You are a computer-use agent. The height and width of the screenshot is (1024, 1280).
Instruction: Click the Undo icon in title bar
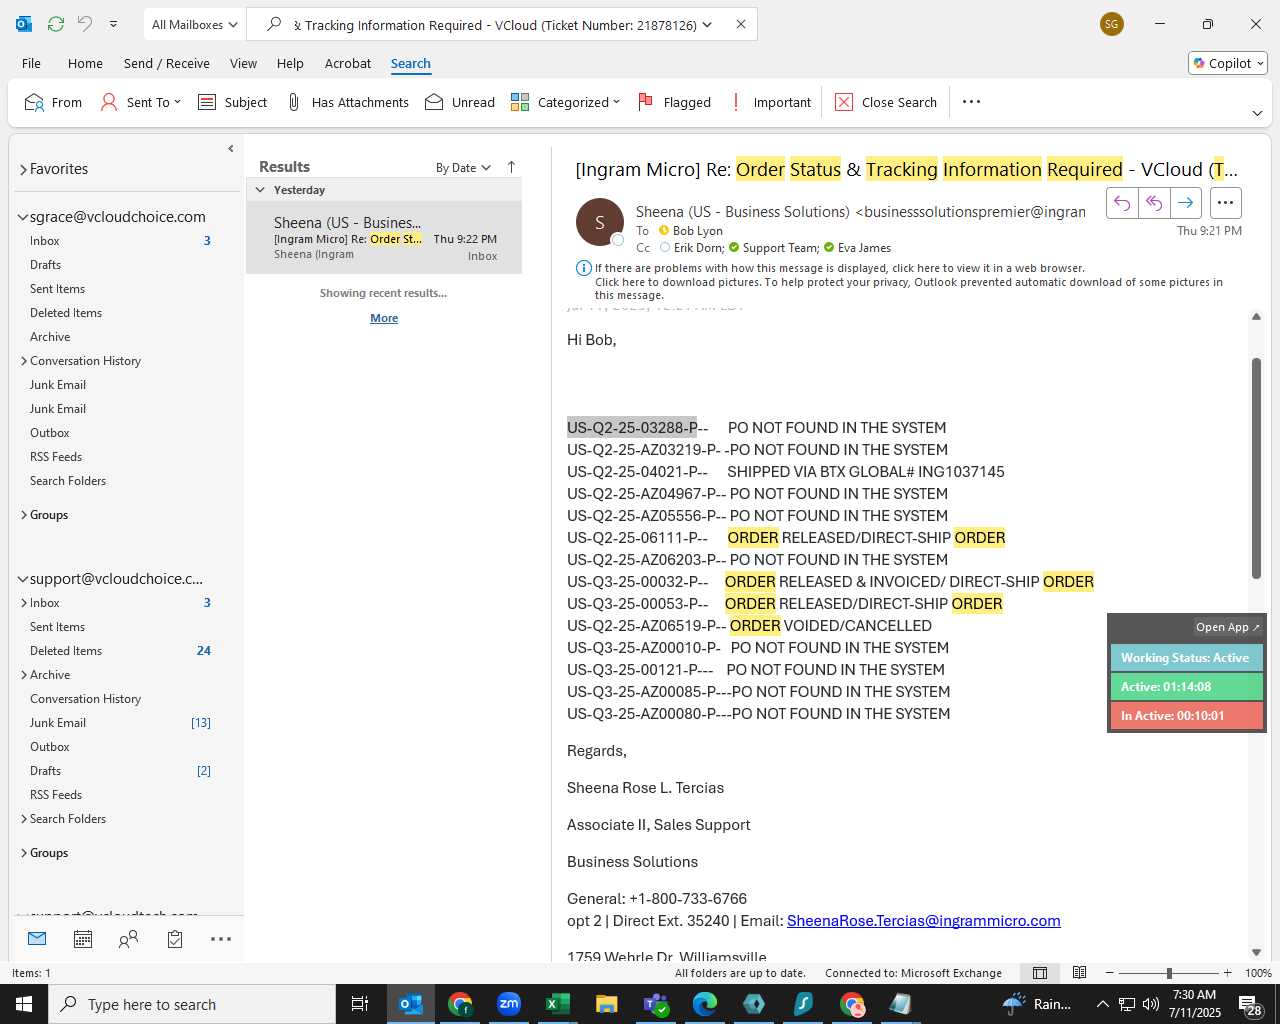pos(85,24)
